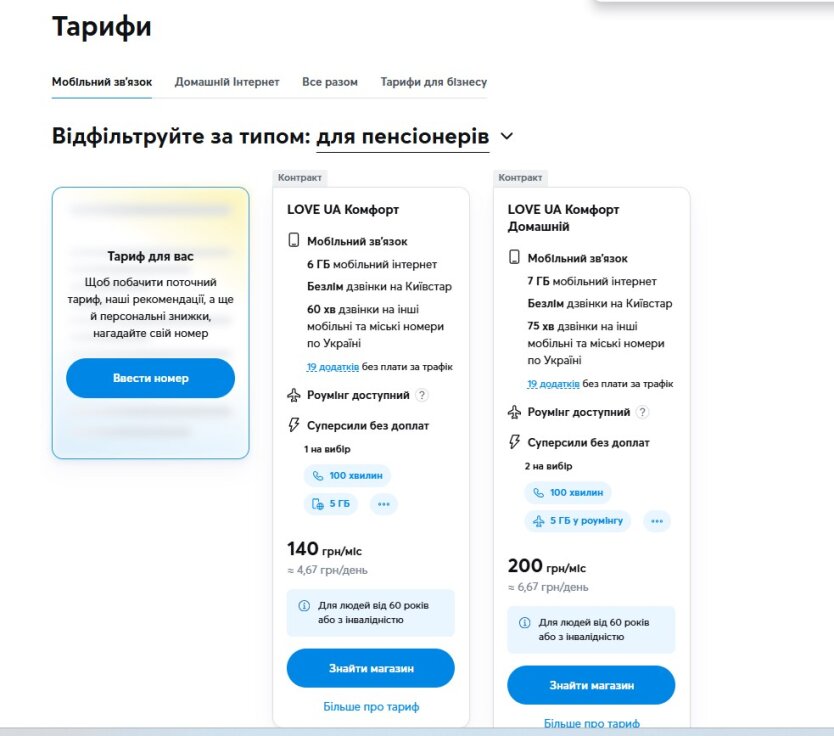Select the 5 ГБ у роумінгу superpower
834x736 pixels.
[x=577, y=521]
